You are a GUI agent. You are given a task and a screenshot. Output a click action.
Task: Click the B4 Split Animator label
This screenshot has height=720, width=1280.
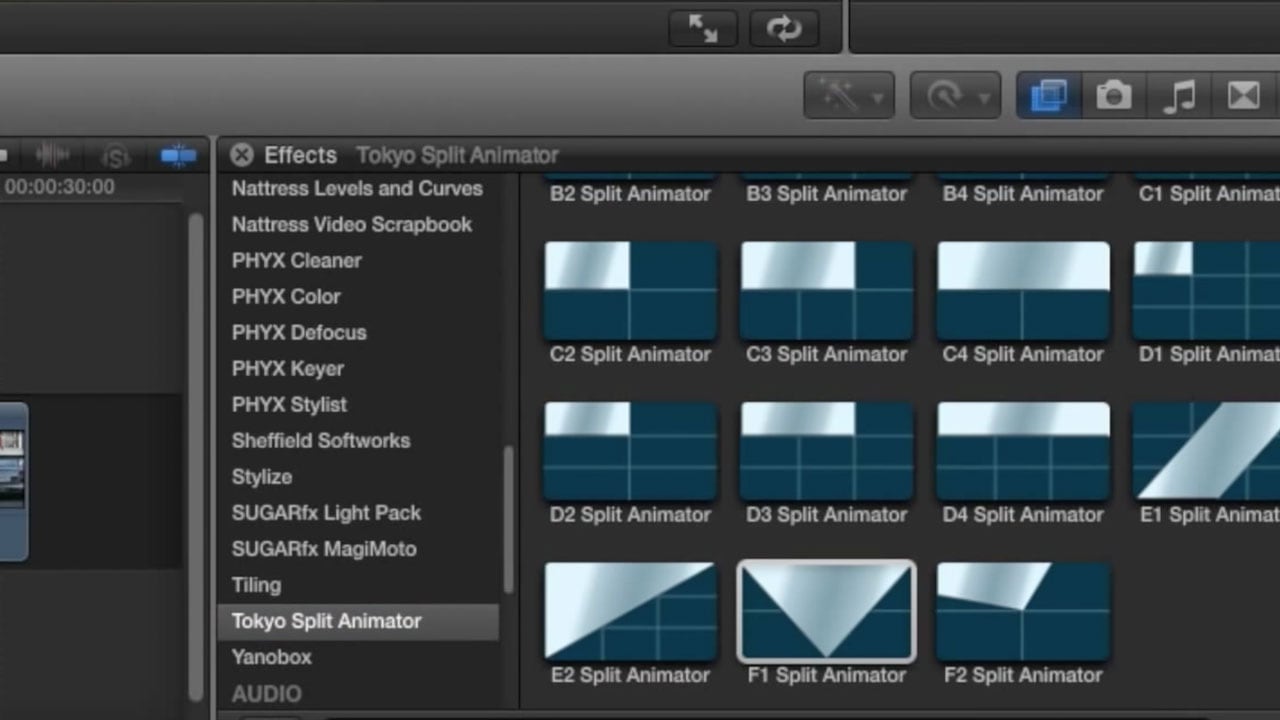[1023, 194]
